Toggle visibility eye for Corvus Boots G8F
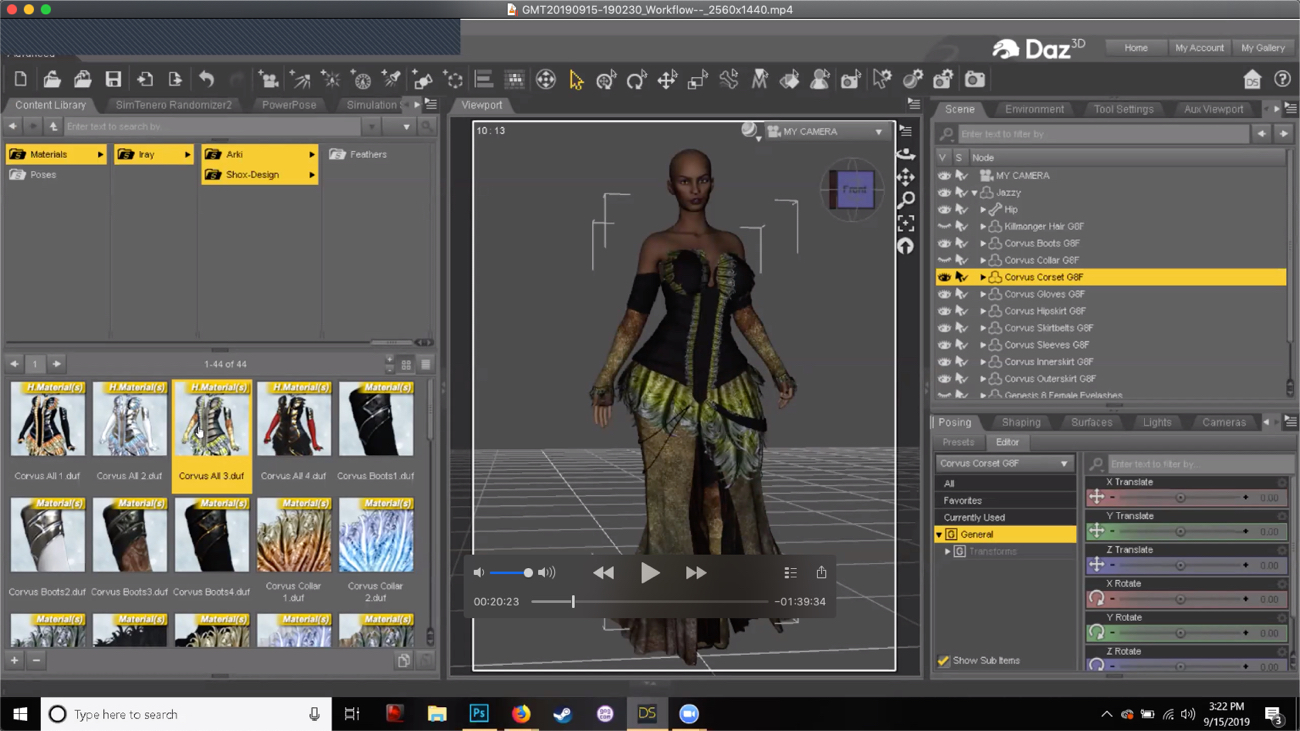Viewport: 1300px width, 731px height. pos(944,243)
